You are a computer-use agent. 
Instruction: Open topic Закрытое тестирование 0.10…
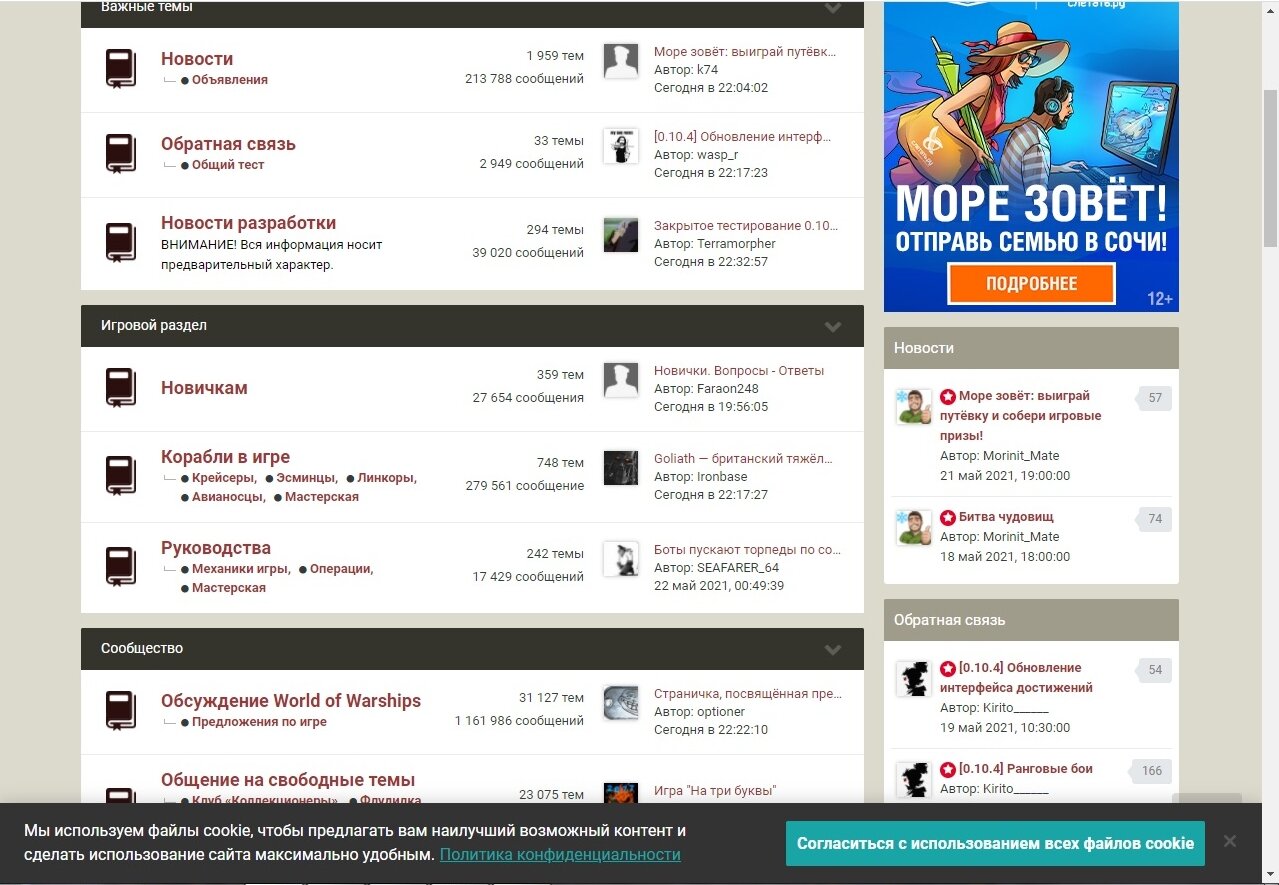point(746,226)
